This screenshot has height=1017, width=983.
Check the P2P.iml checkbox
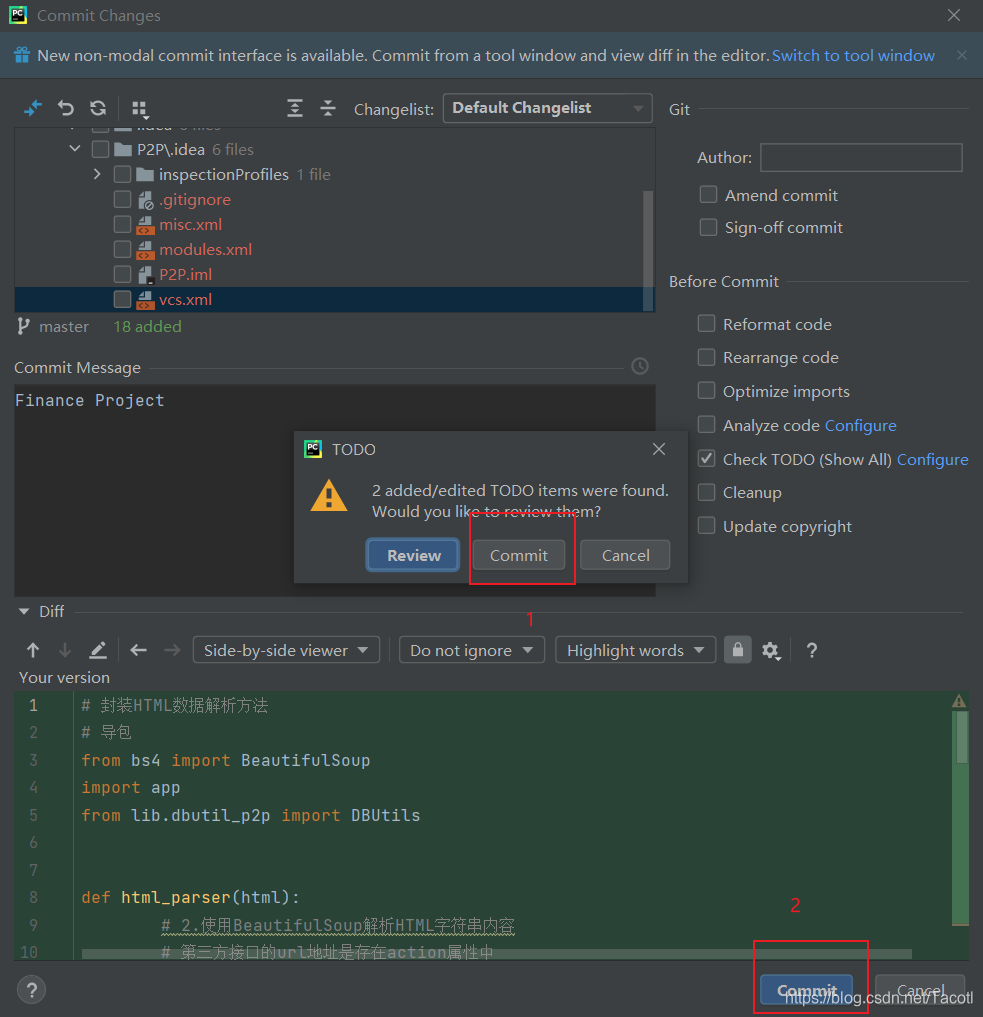123,274
